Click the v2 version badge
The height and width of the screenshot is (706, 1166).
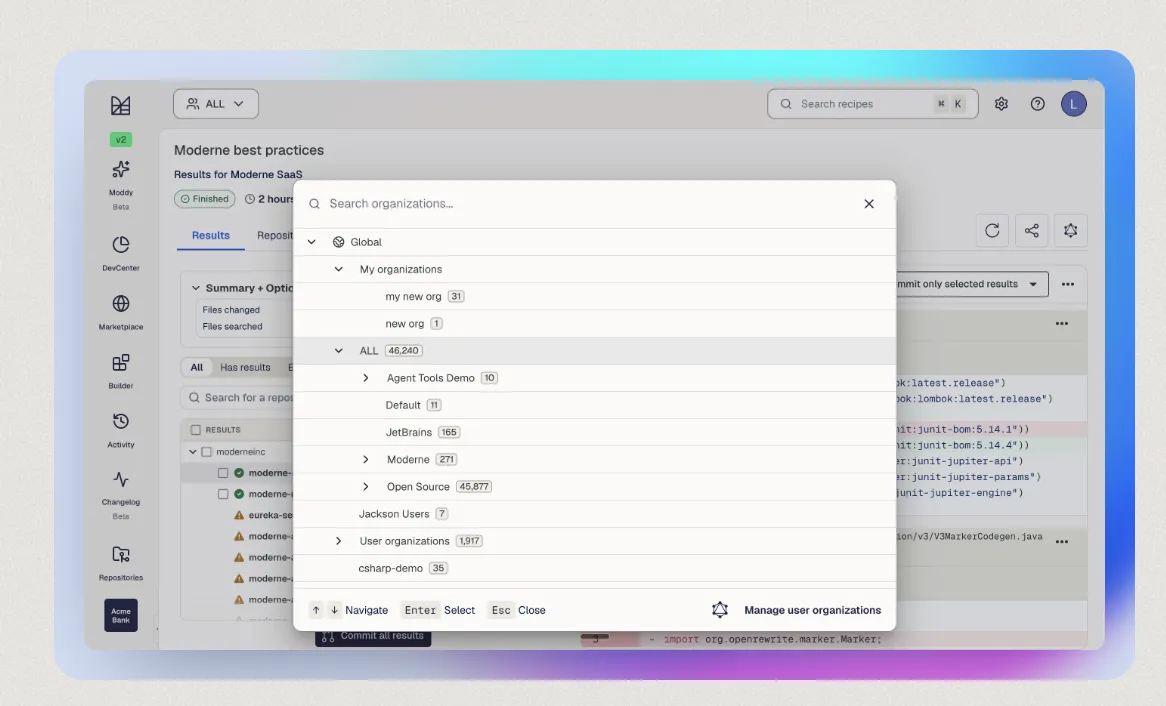[x=120, y=140]
